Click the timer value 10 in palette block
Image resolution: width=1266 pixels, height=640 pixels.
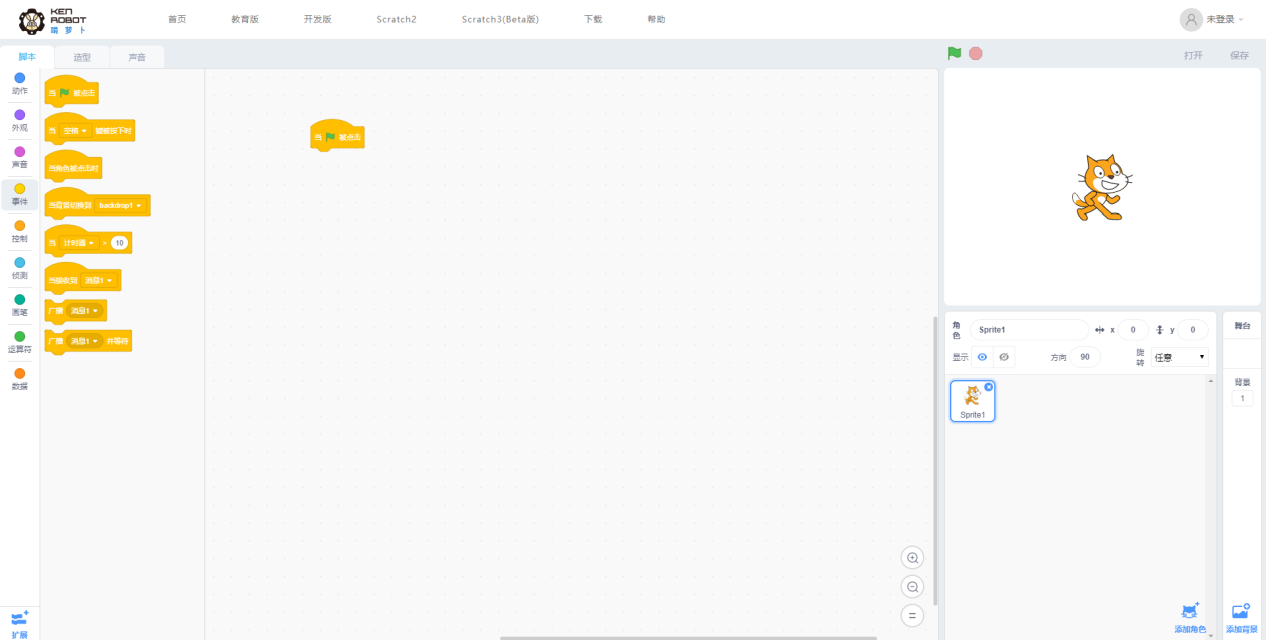pyautogui.click(x=120, y=243)
